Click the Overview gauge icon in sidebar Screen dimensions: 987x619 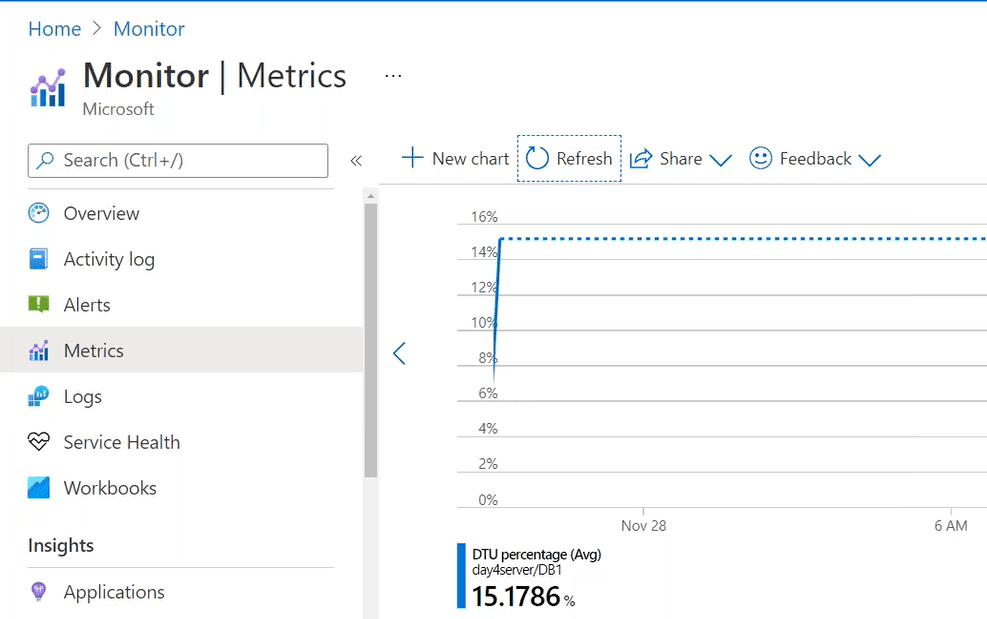pos(39,213)
